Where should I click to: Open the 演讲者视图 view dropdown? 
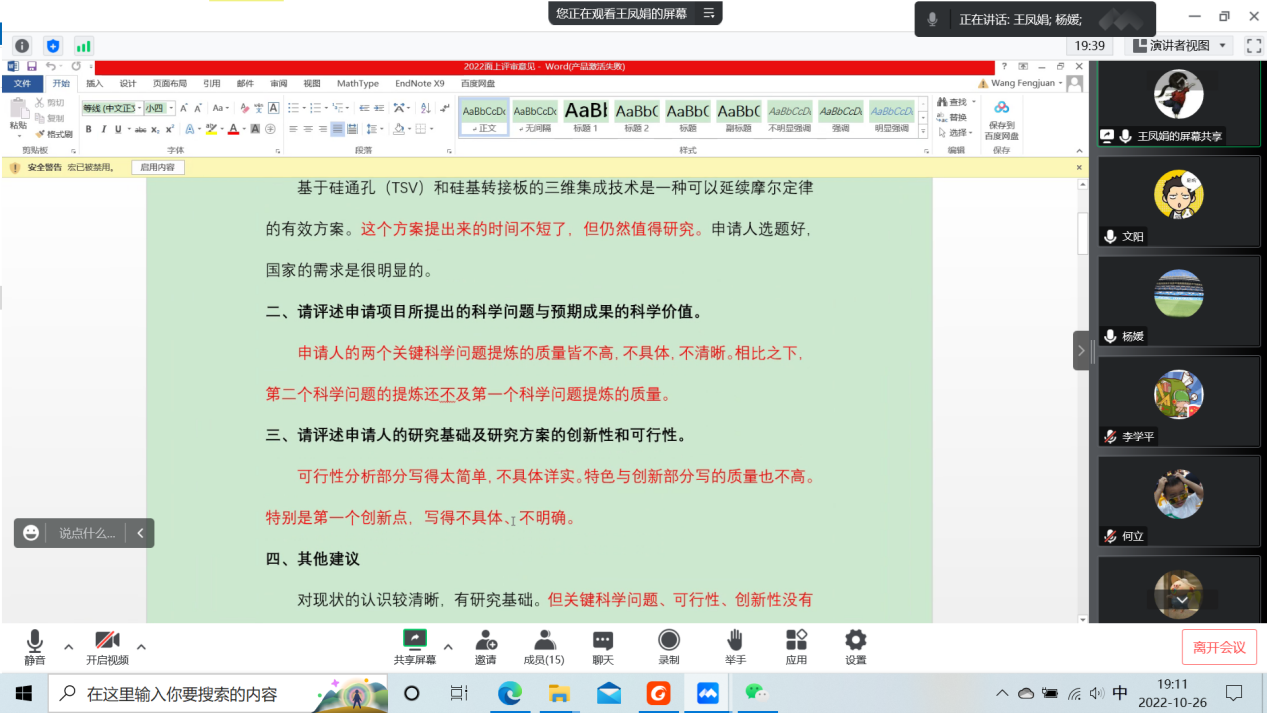tap(1180, 46)
